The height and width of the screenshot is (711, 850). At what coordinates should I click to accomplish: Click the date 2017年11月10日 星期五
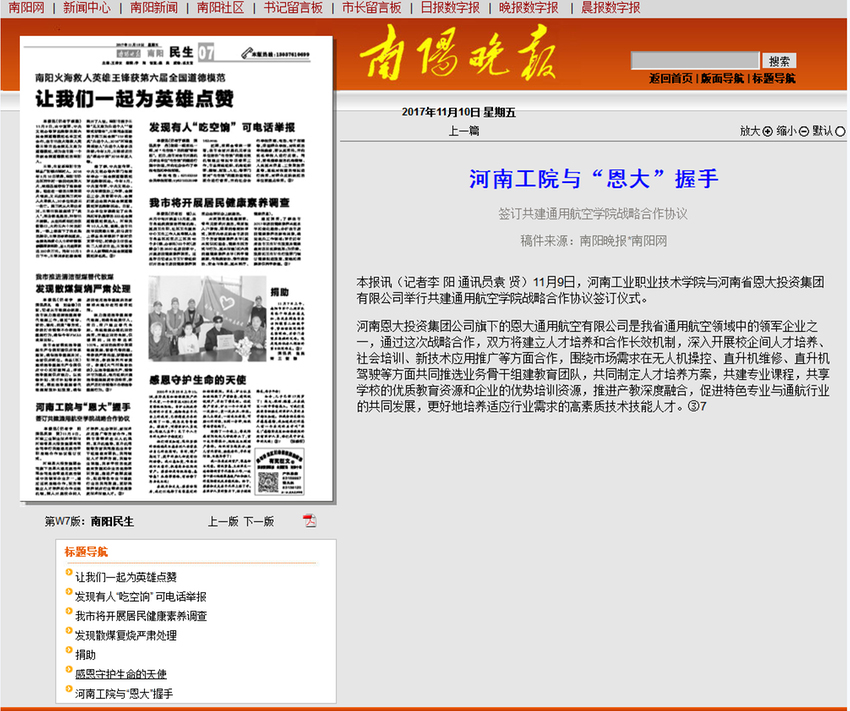click(x=459, y=113)
